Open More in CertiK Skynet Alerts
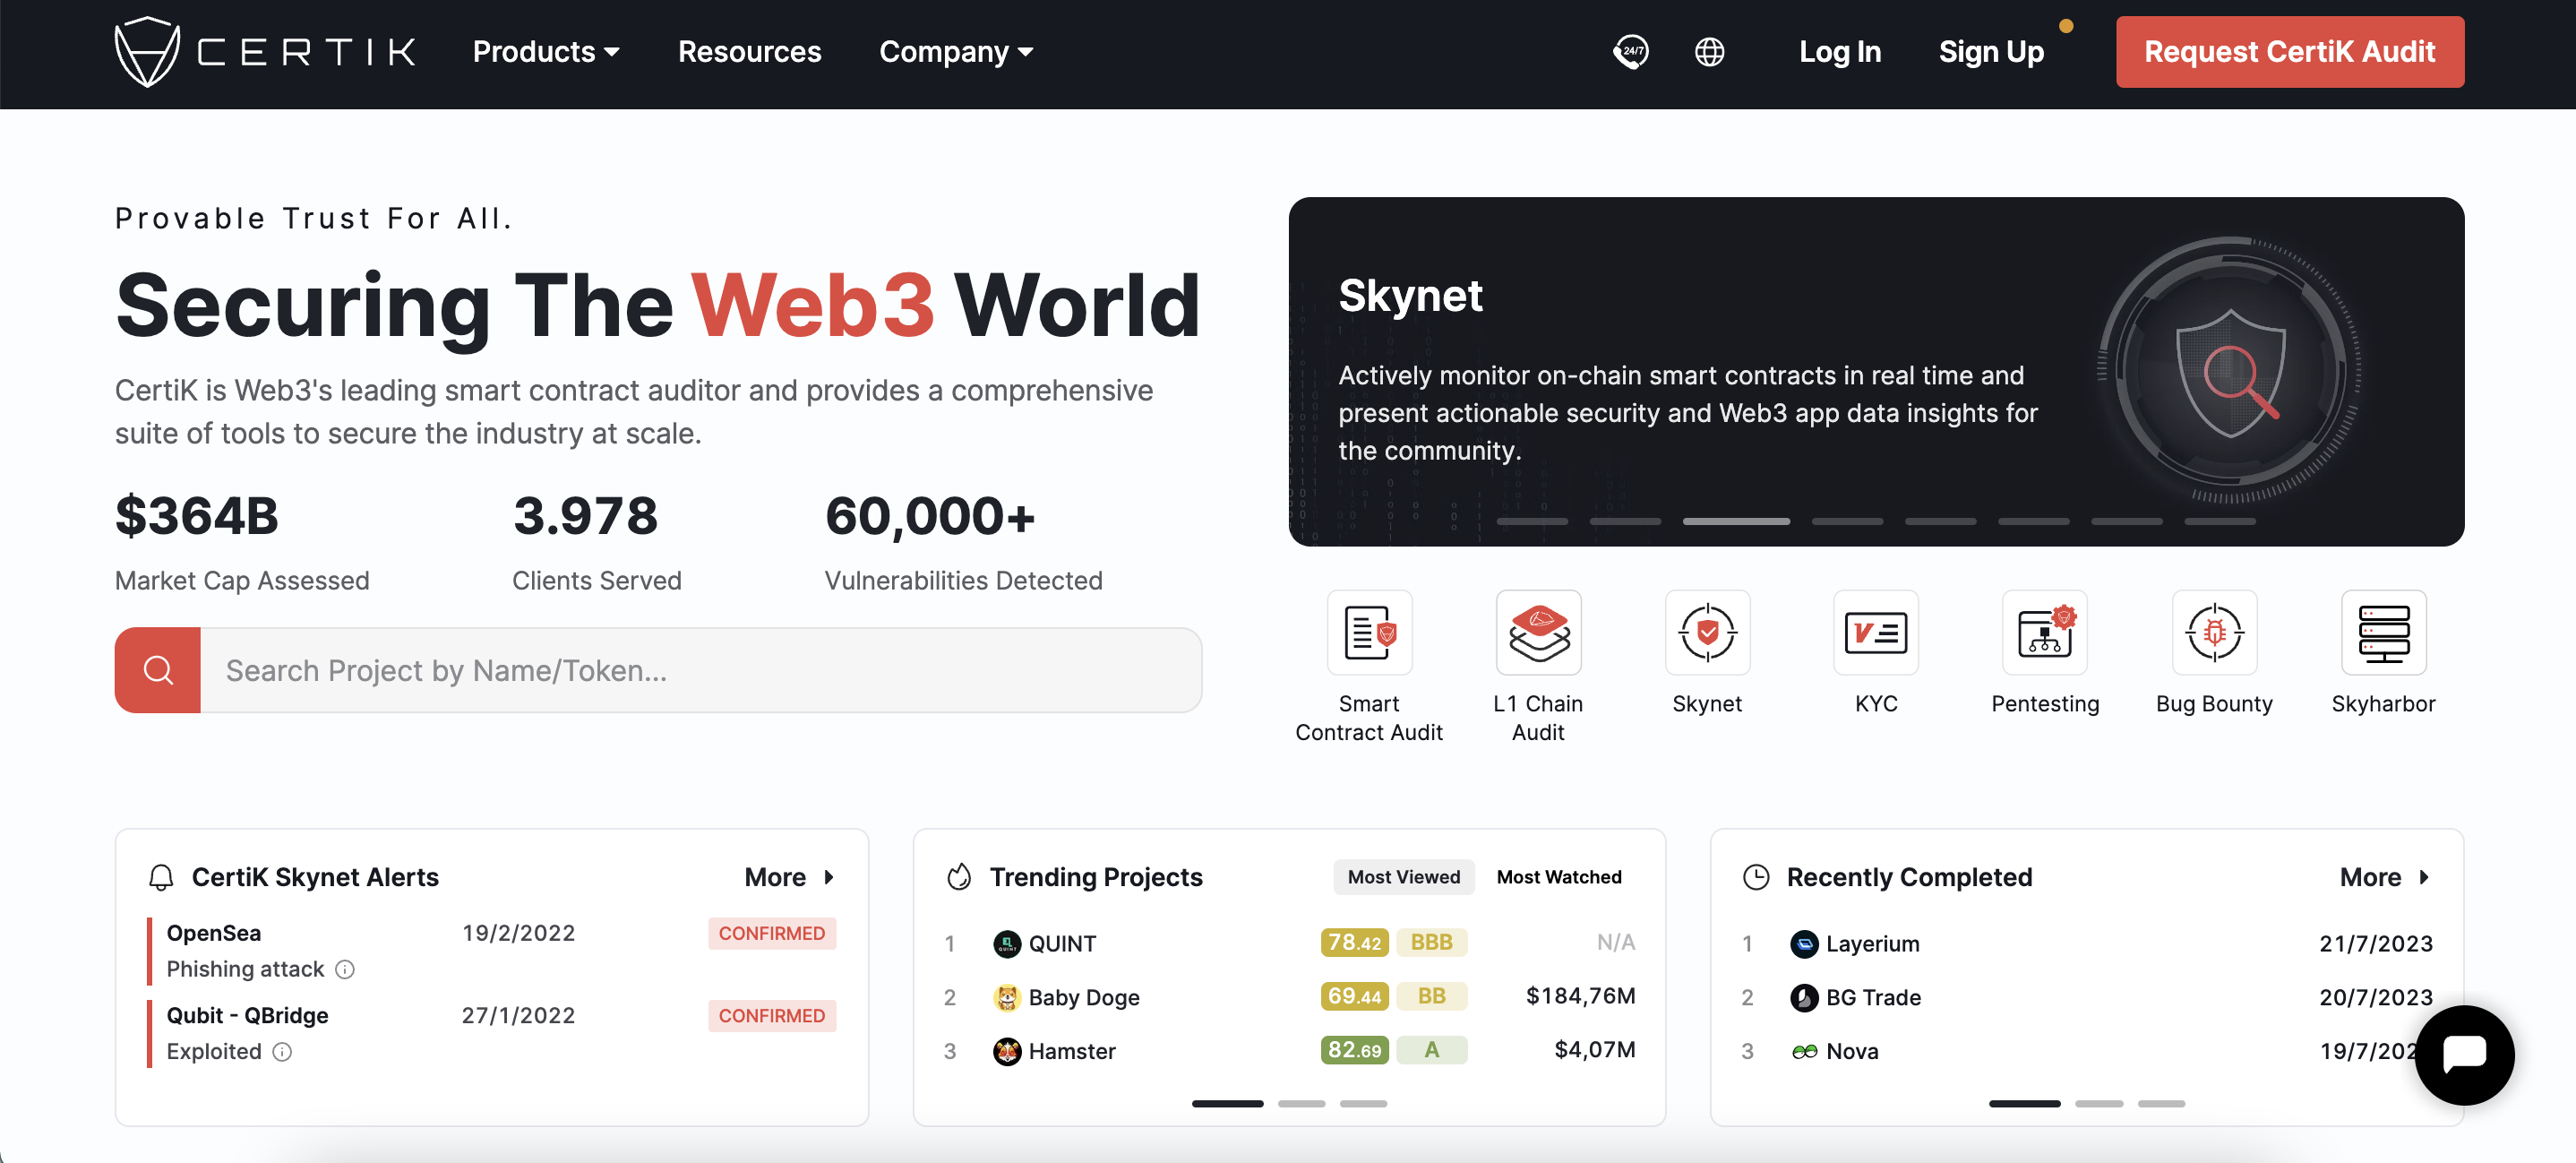This screenshot has height=1163, width=2576. click(x=789, y=877)
